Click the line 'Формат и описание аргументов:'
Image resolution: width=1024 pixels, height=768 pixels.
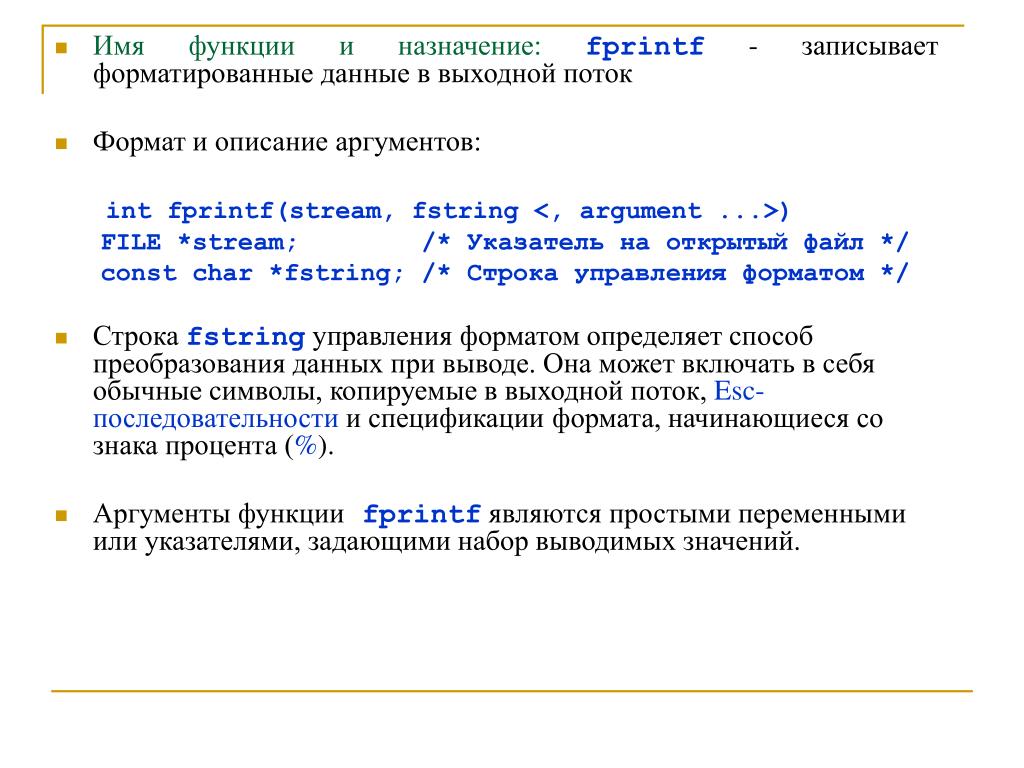coord(287,142)
